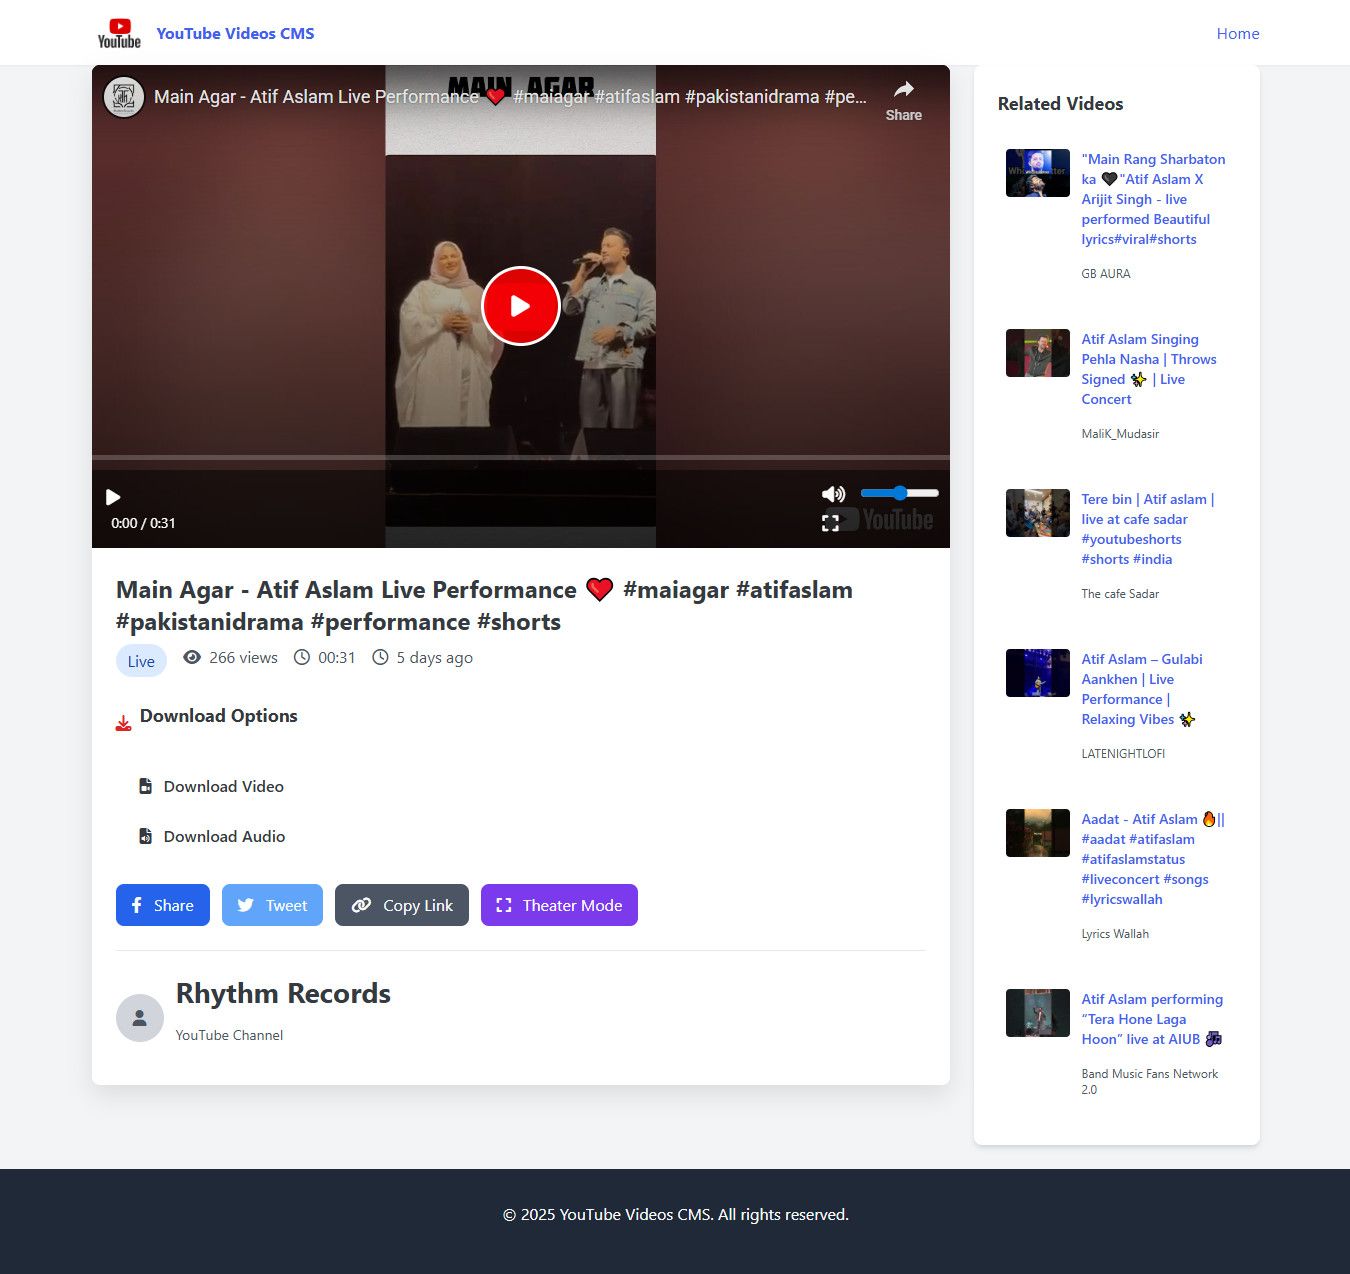Click the 0:00 / 0:31 time display

point(143,523)
